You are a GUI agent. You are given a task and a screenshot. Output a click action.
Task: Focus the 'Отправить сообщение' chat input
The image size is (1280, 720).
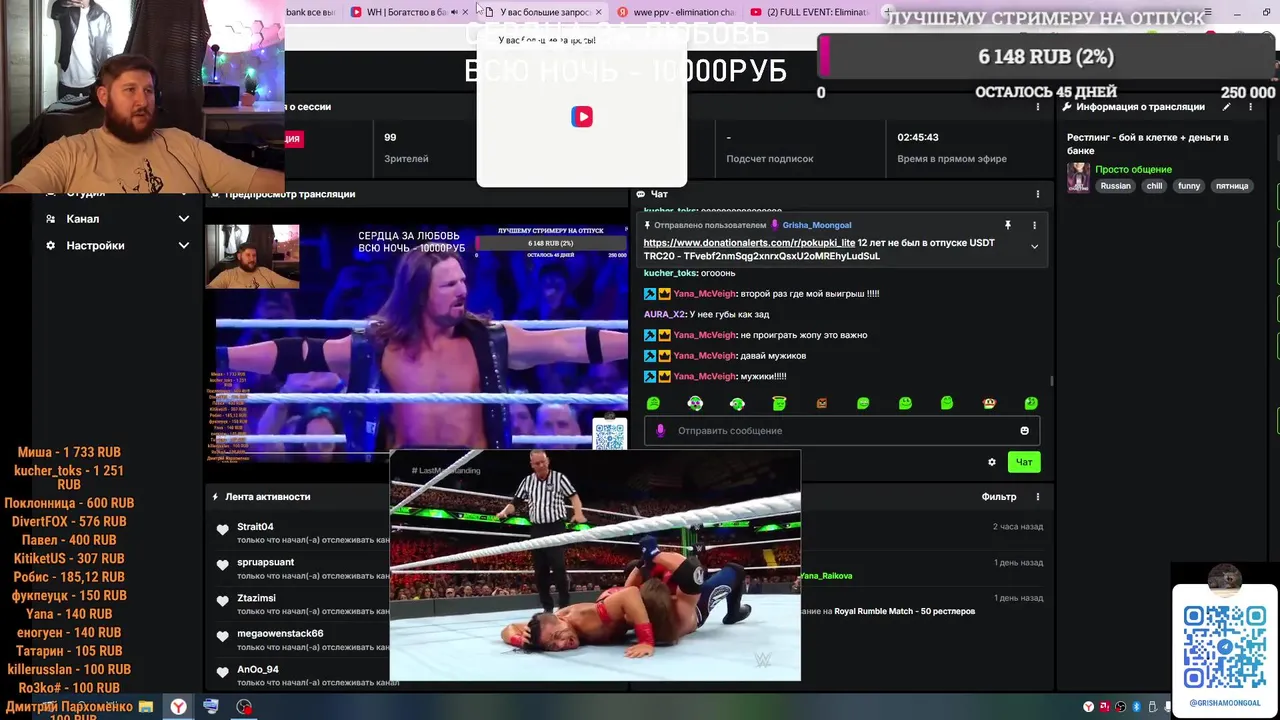842,431
